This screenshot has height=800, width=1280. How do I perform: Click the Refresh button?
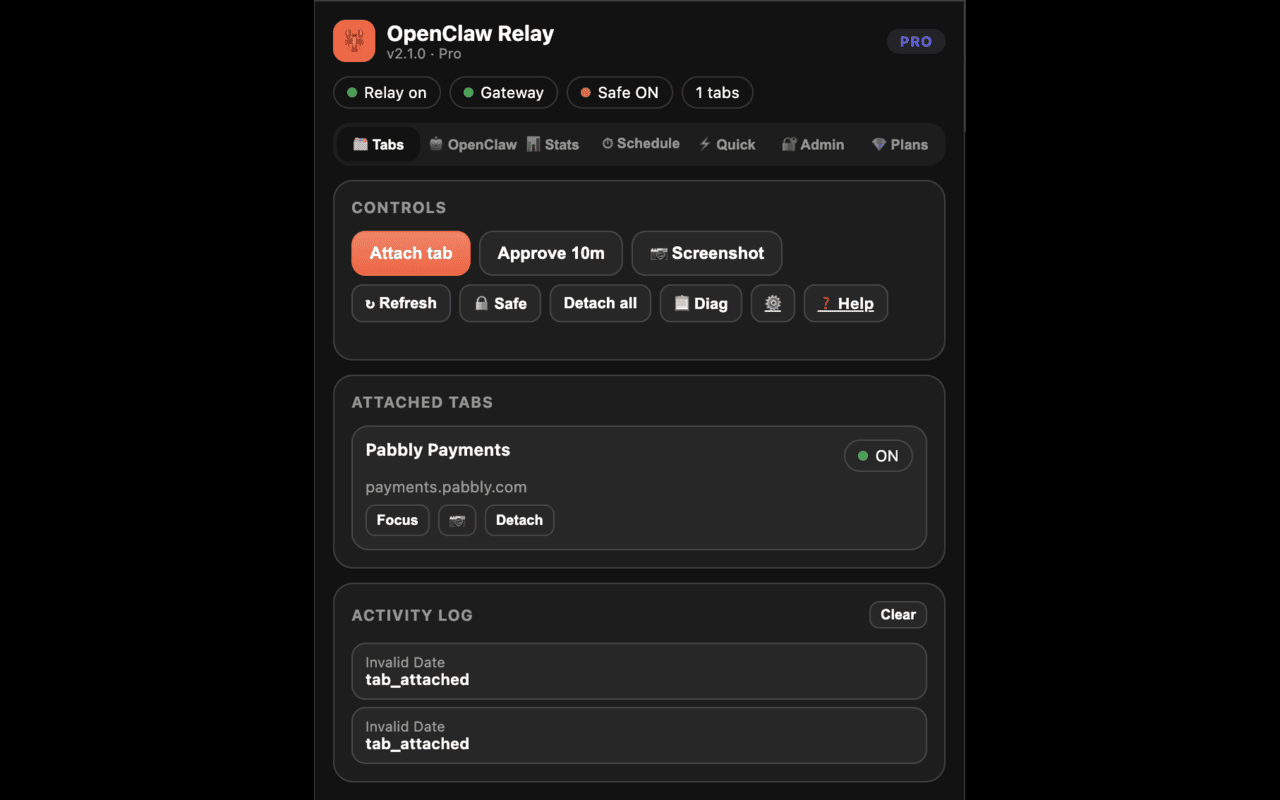click(401, 303)
